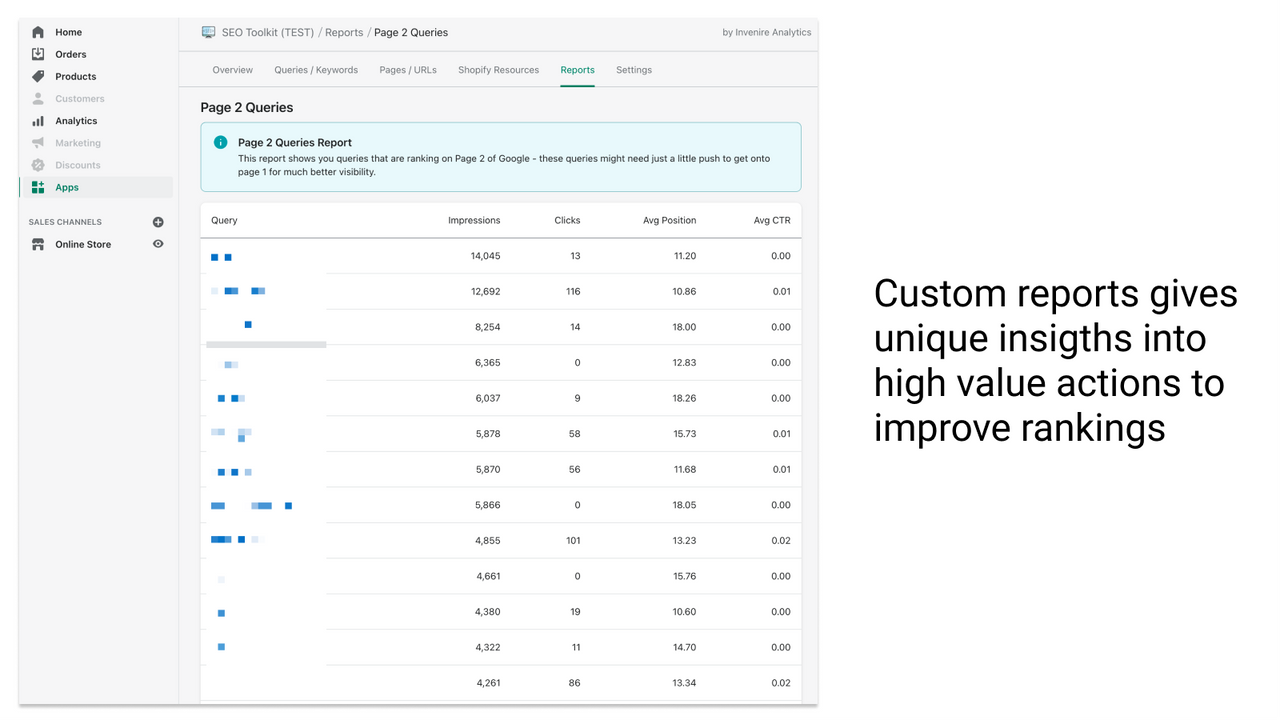The height and width of the screenshot is (720, 1280).
Task: Toggle Online Store visibility with the eye icon
Action: tap(157, 243)
